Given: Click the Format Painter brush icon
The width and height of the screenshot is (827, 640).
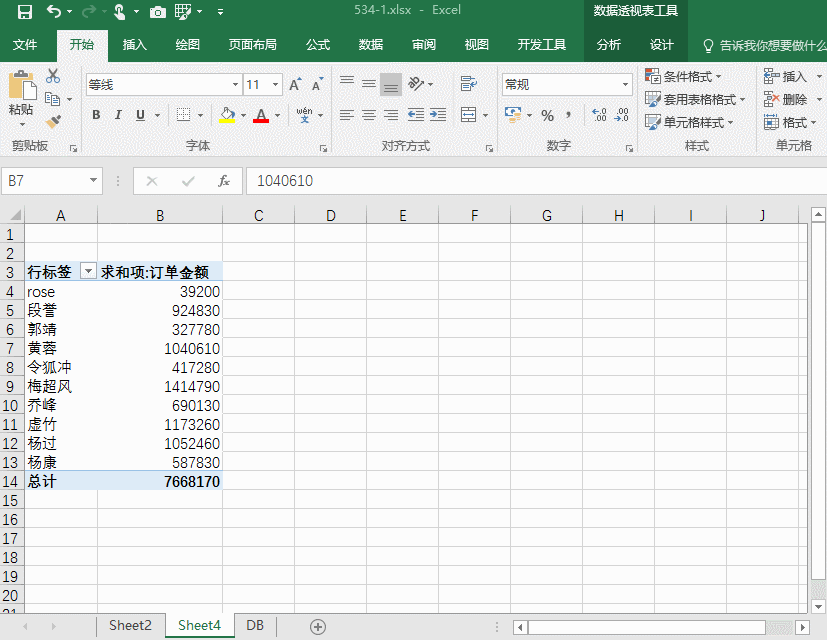Looking at the screenshot, I should 53,121.
